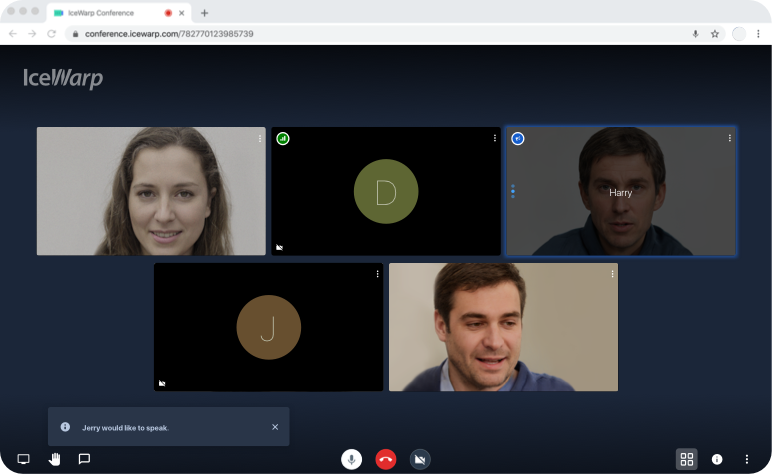The height and width of the screenshot is (474, 772).
Task: Open more options menu in bottom toolbar
Action: 747,459
